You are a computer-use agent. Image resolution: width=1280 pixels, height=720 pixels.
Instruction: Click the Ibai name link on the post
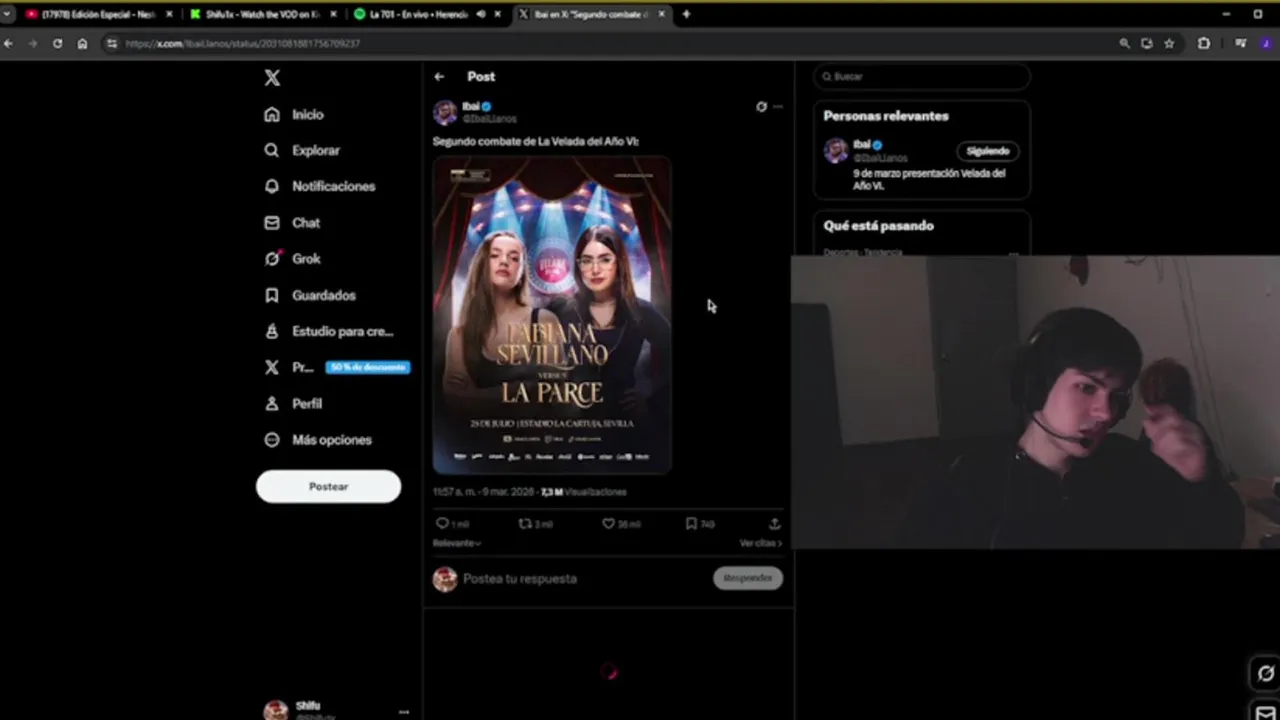tap(471, 106)
